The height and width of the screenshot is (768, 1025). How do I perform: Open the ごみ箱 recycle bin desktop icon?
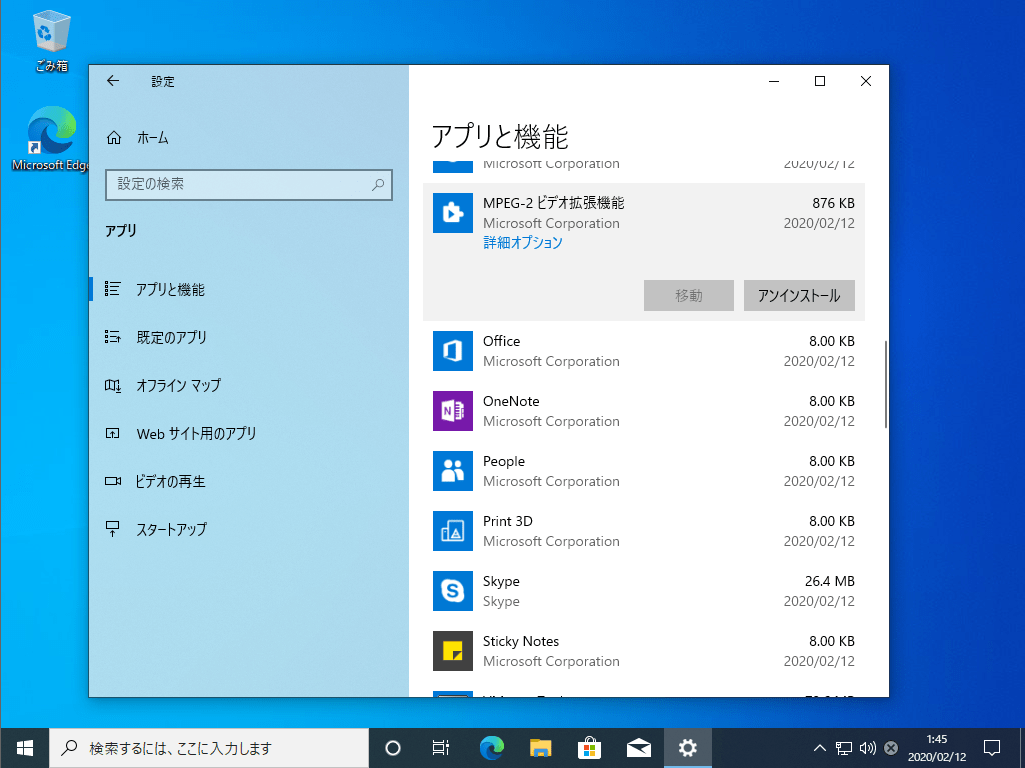pos(51,41)
